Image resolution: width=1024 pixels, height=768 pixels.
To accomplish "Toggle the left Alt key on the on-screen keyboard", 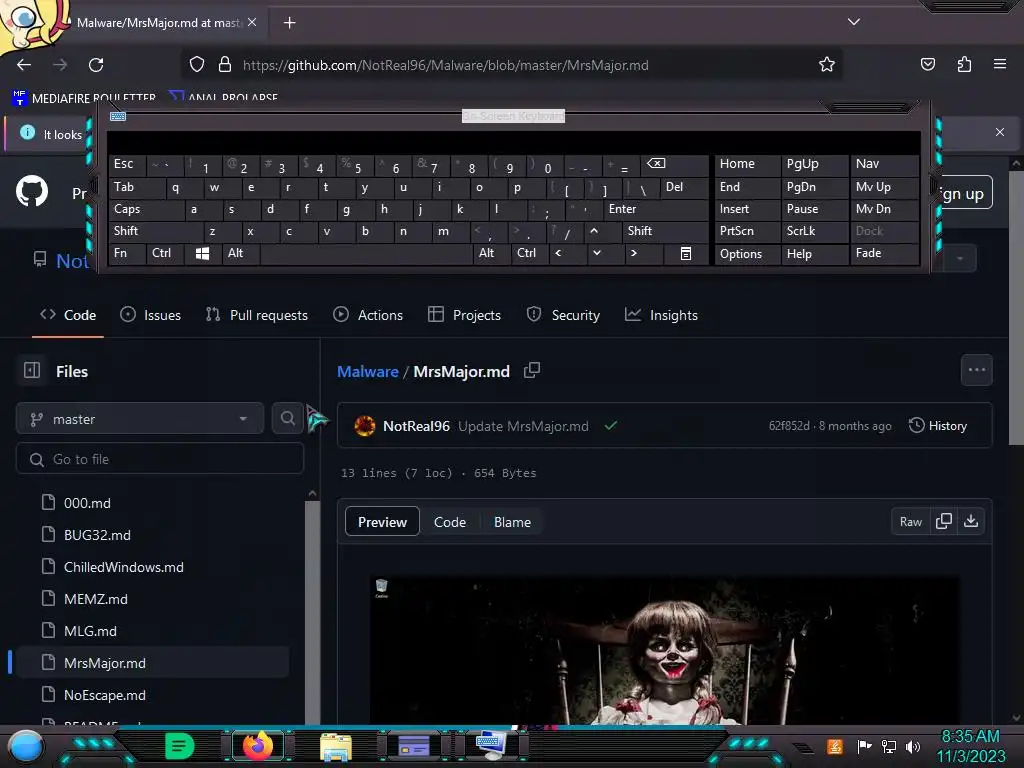I will click(241, 253).
